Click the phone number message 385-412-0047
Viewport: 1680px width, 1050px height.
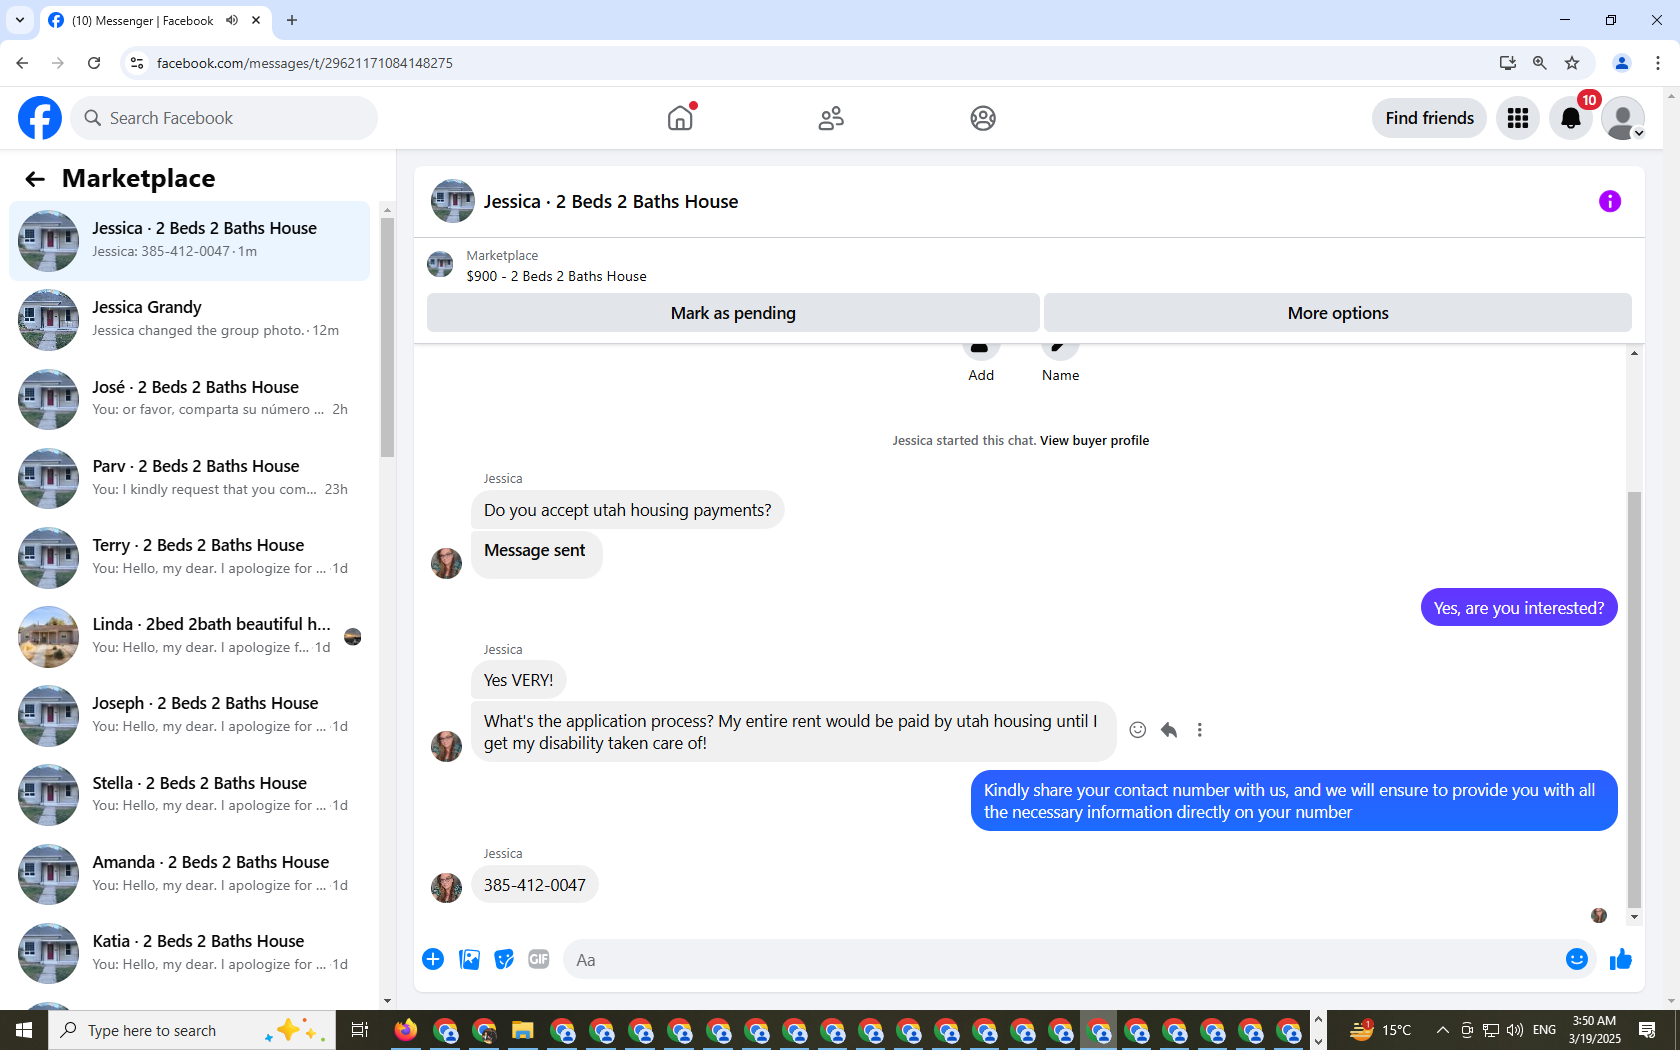(x=535, y=885)
